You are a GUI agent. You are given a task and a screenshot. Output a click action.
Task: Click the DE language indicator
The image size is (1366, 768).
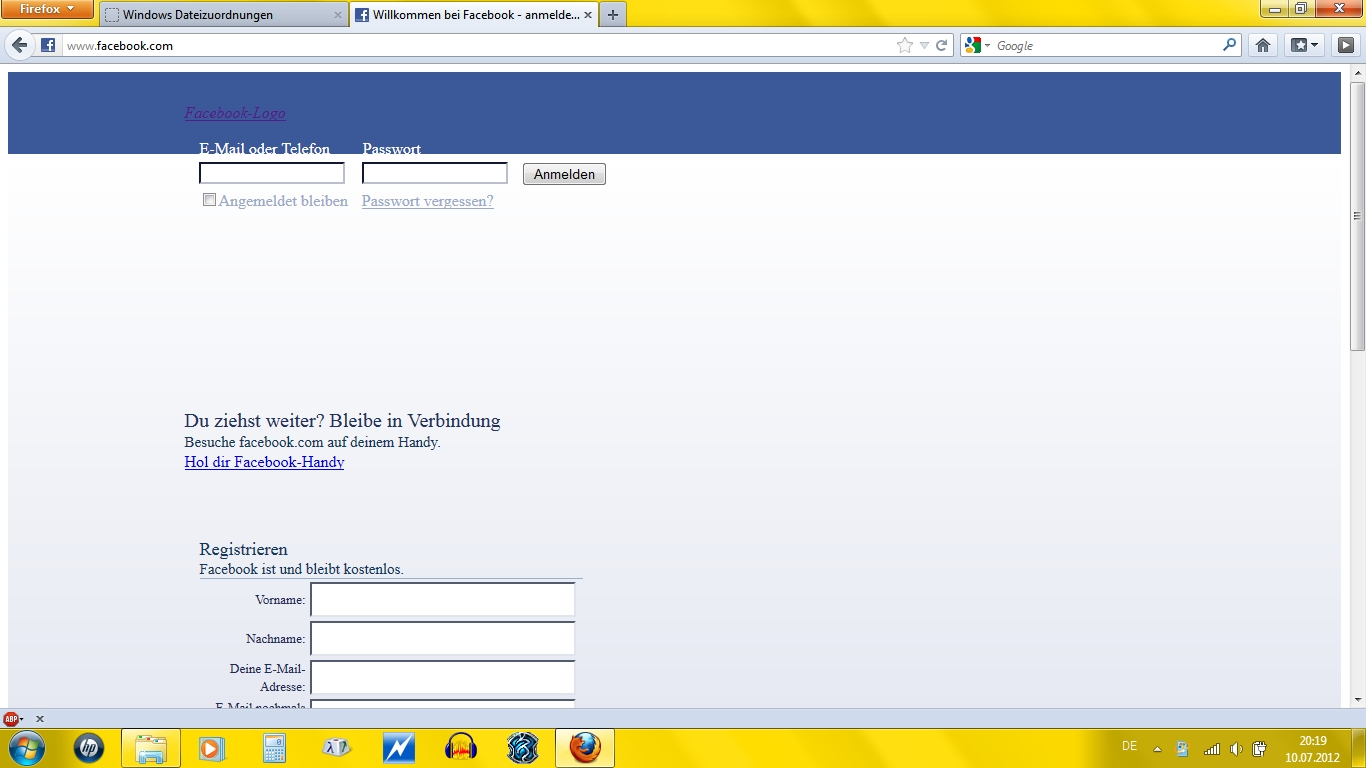tap(1130, 746)
